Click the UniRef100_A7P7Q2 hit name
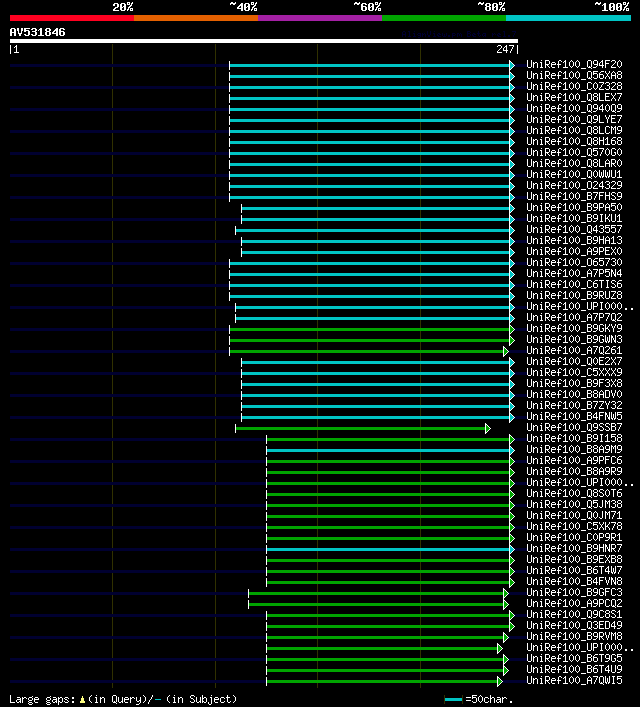The height and width of the screenshot is (707, 640). tap(574, 317)
